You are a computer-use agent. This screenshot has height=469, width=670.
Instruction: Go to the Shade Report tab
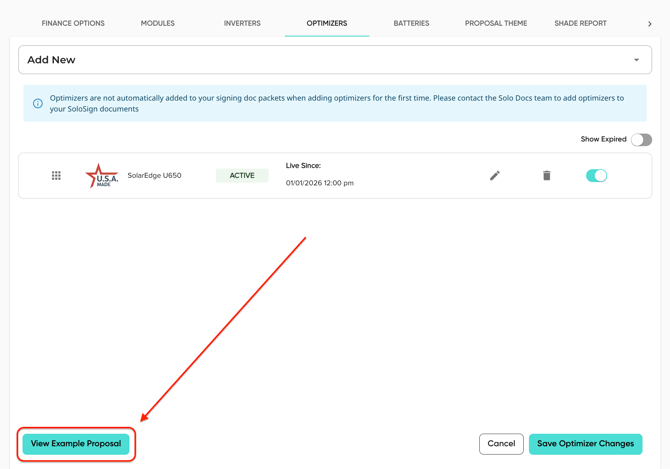[580, 23]
